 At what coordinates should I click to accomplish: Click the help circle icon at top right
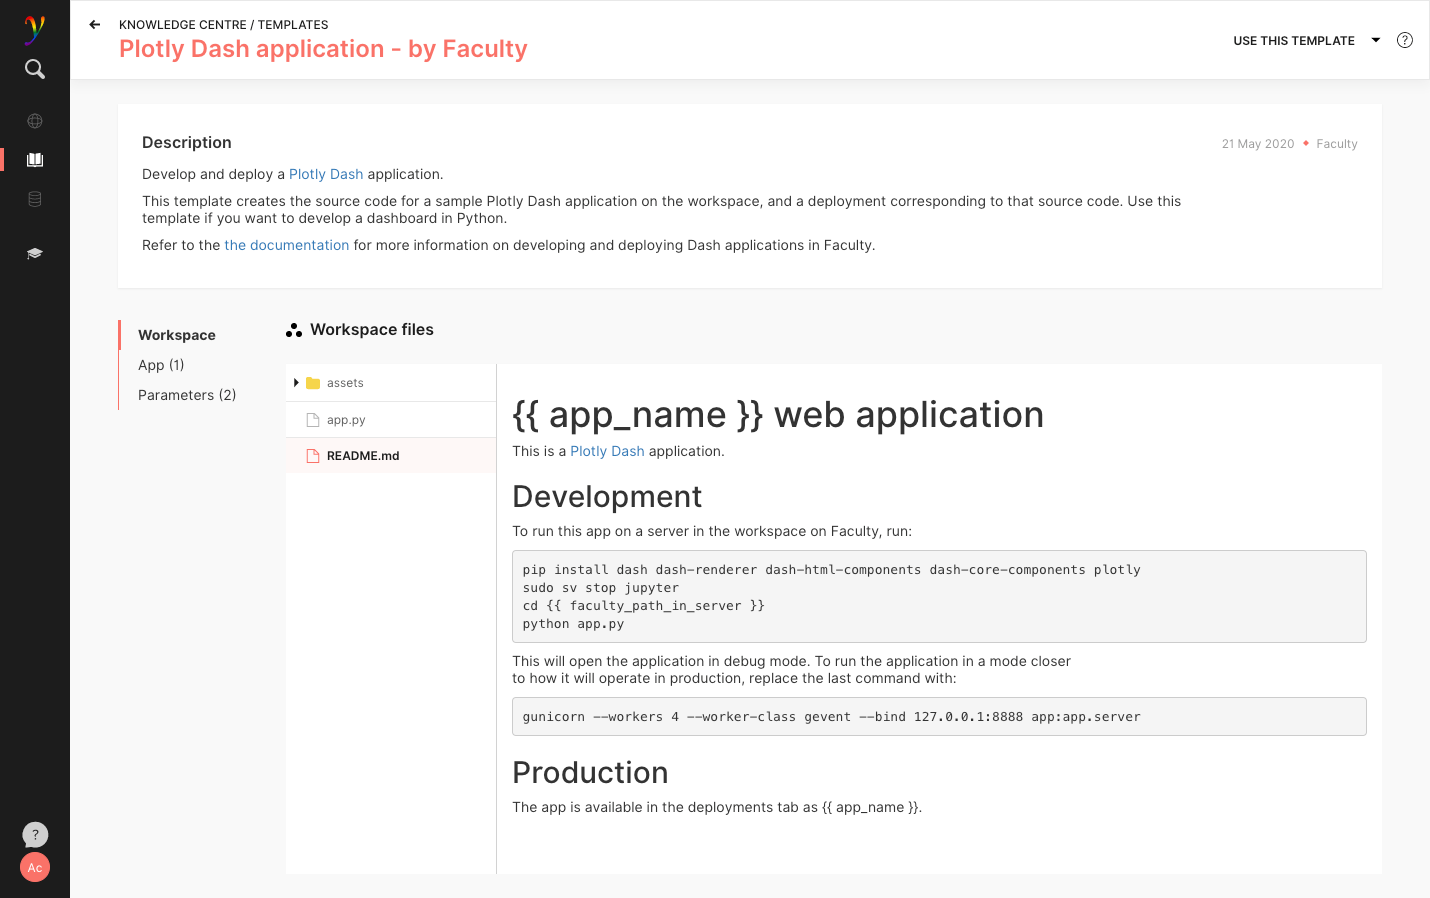[1404, 41]
